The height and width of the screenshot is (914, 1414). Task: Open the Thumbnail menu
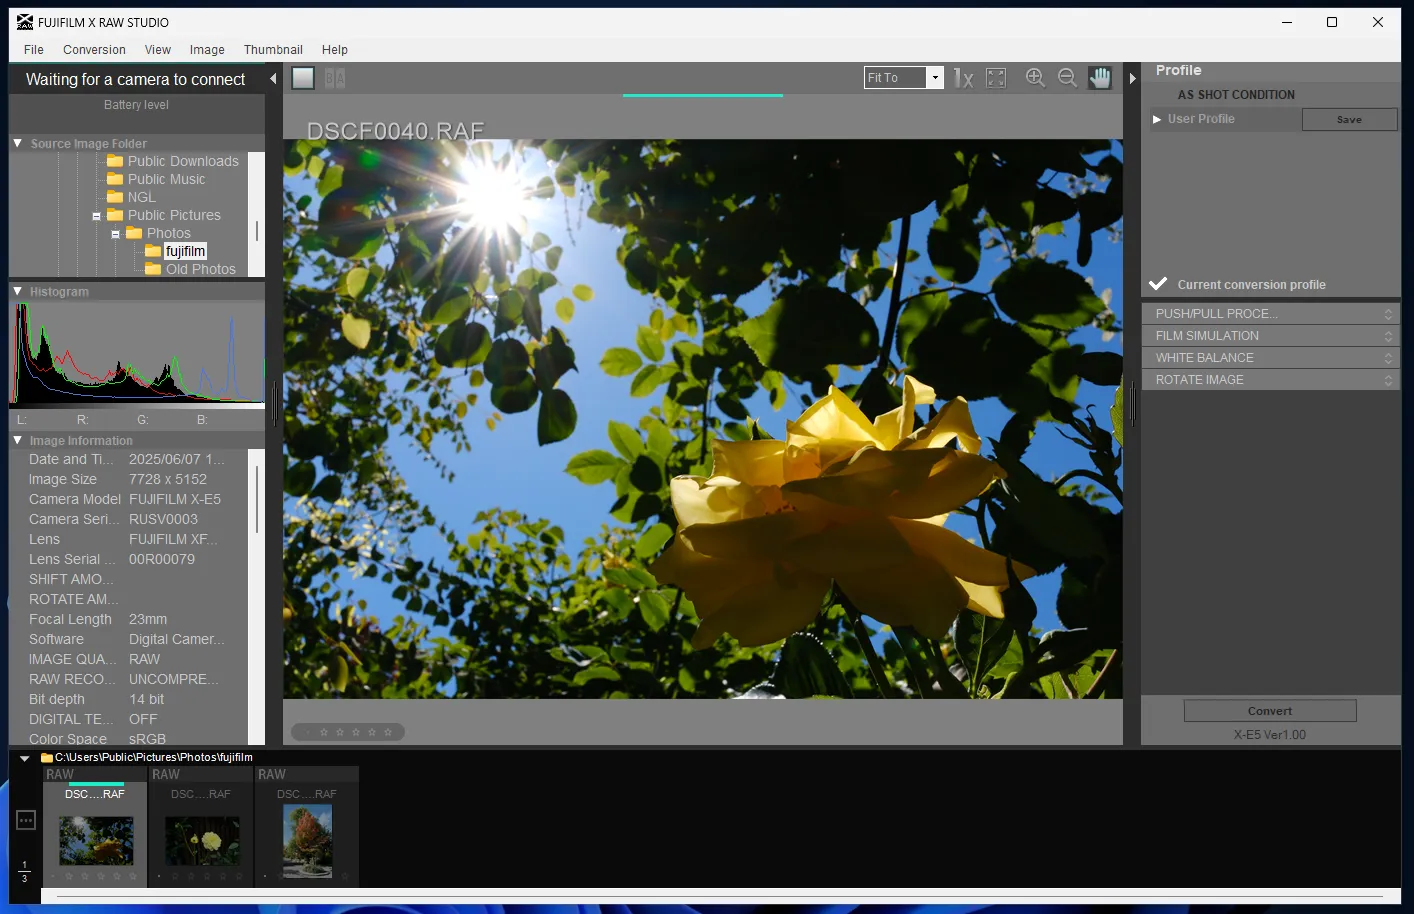pos(273,49)
